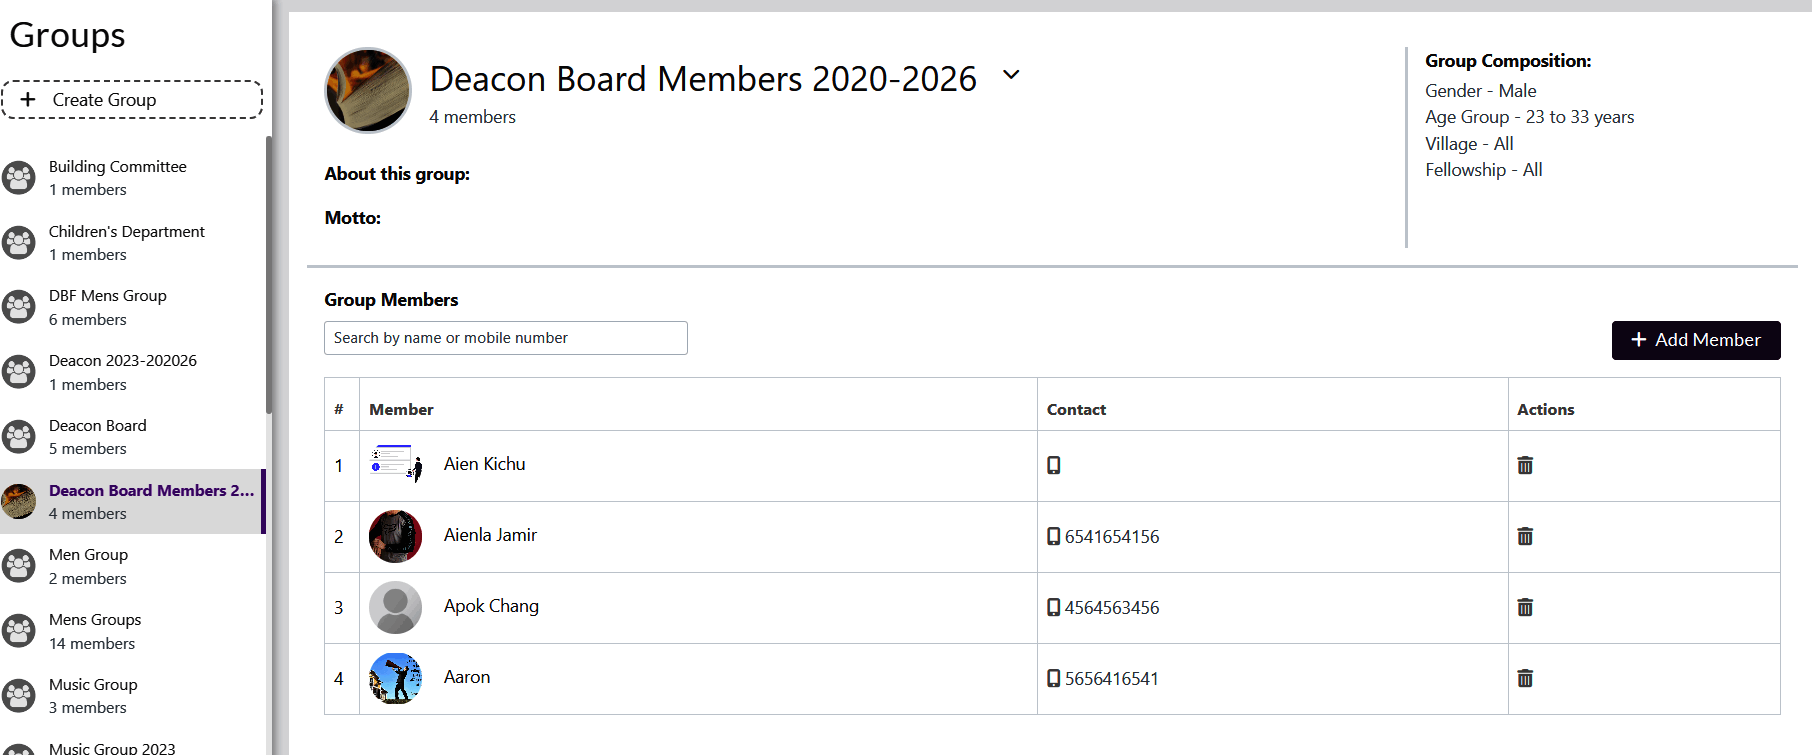Click the member search input field
Viewport: 1812px width, 755px height.
click(x=505, y=338)
